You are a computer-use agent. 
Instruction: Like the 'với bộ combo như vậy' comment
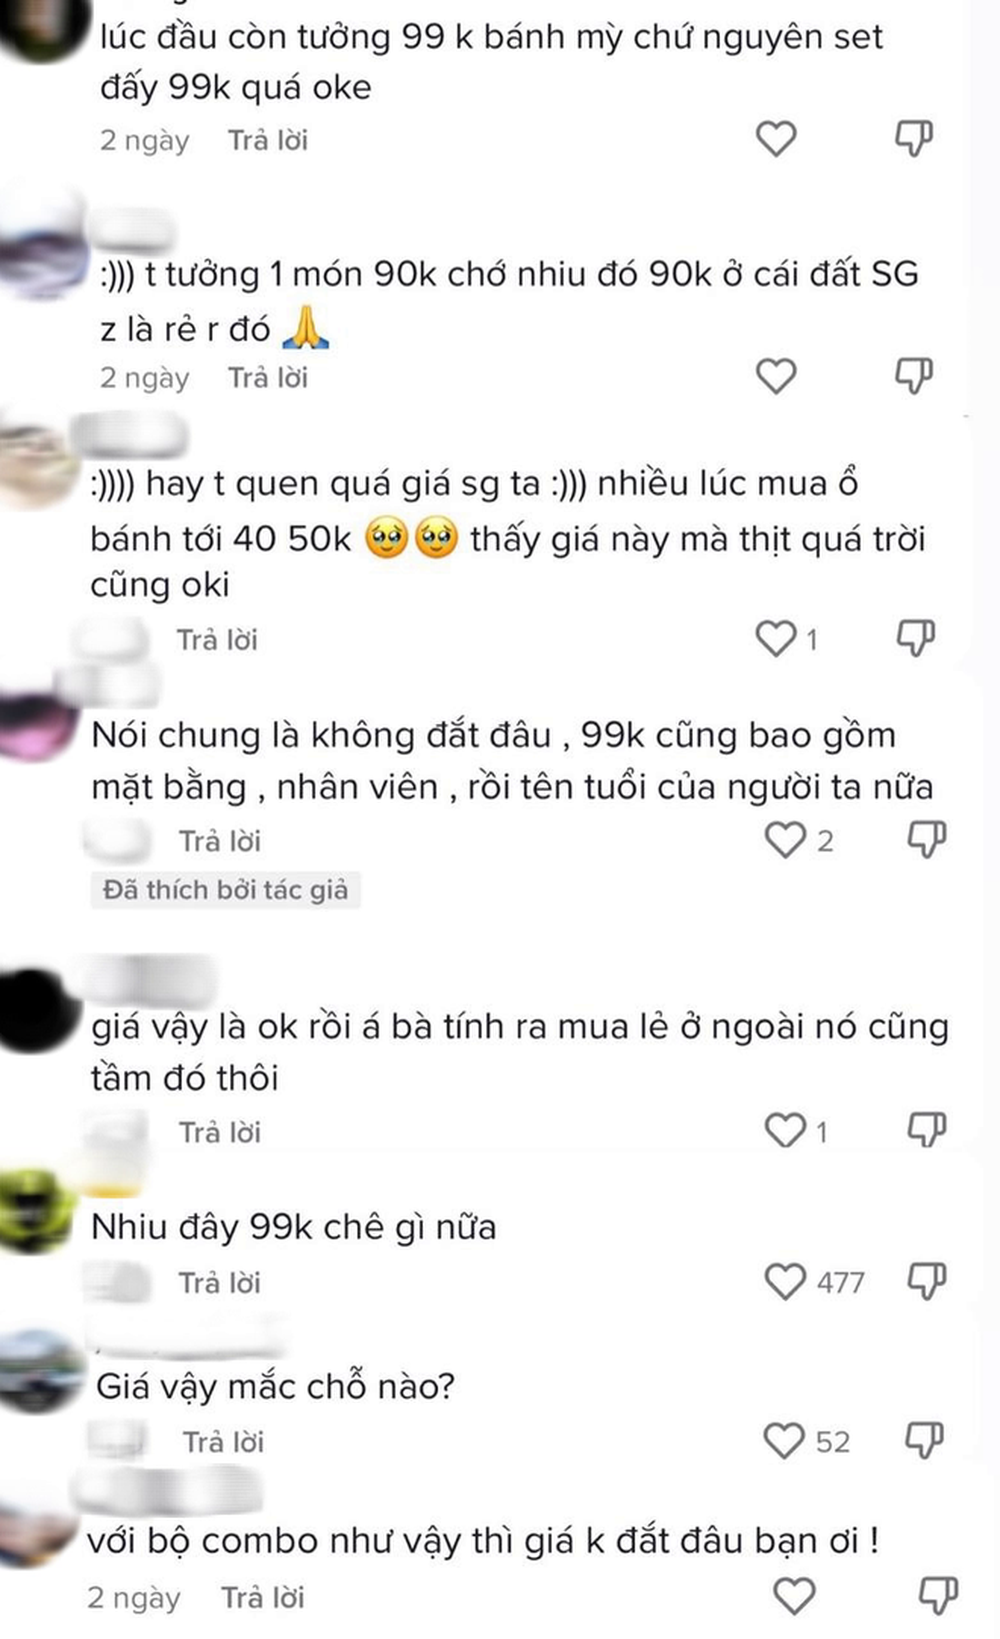point(795,1596)
